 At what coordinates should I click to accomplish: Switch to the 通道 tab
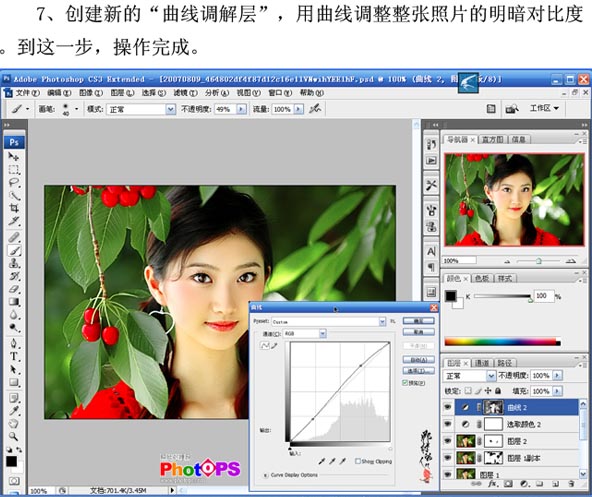click(482, 363)
